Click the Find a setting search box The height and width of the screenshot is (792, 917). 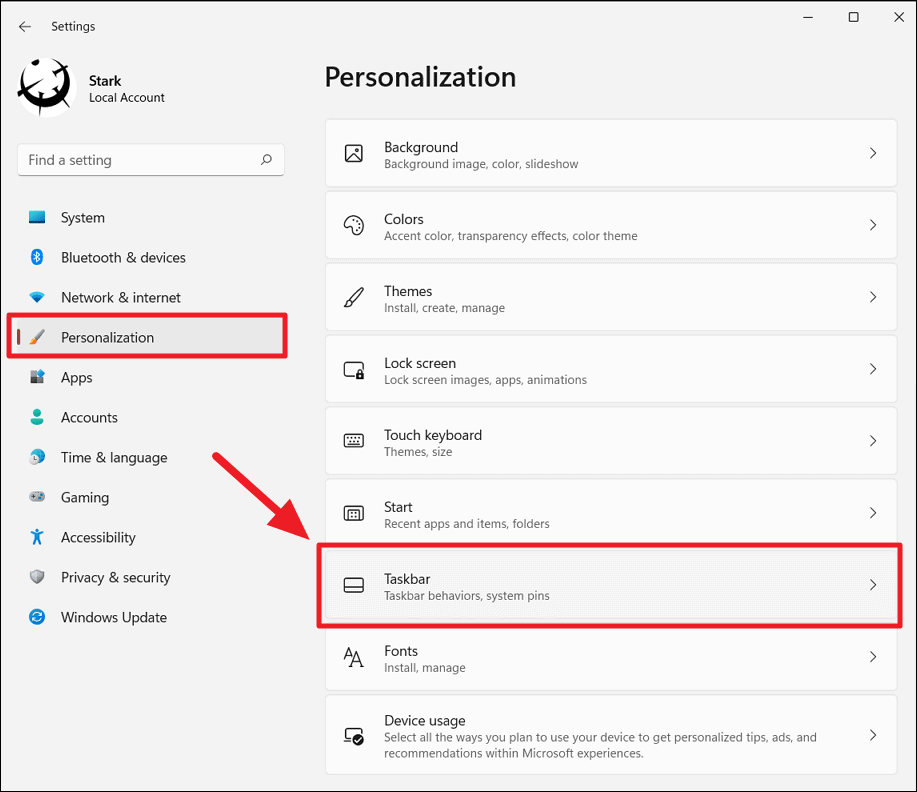click(x=151, y=160)
